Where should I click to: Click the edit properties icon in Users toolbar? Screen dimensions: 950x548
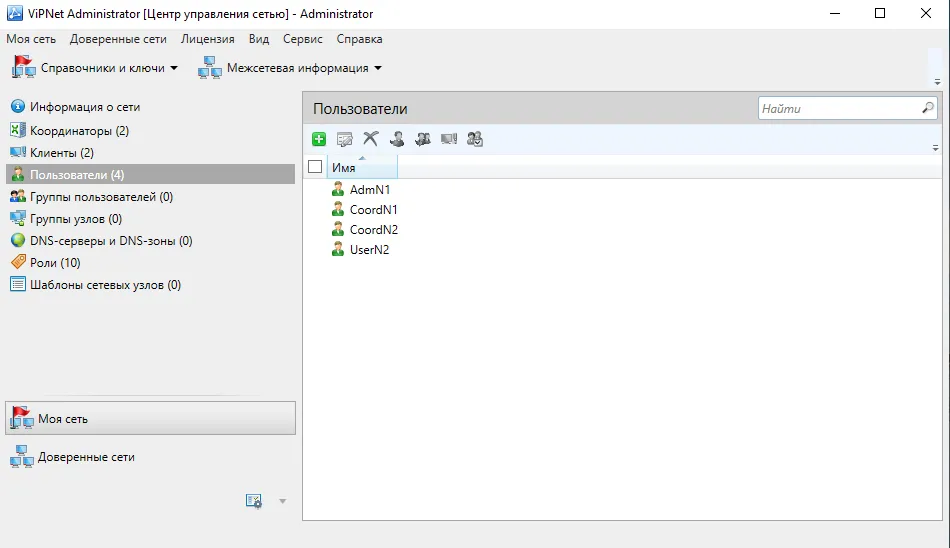(x=345, y=139)
